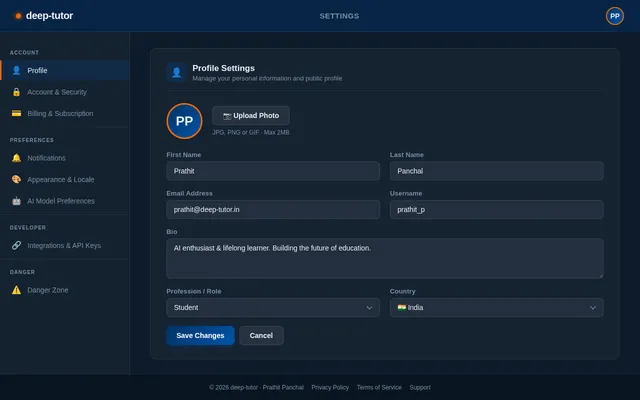Image resolution: width=640 pixels, height=400 pixels.
Task: Open the Profession / Role dropdown
Action: click(x=273, y=308)
